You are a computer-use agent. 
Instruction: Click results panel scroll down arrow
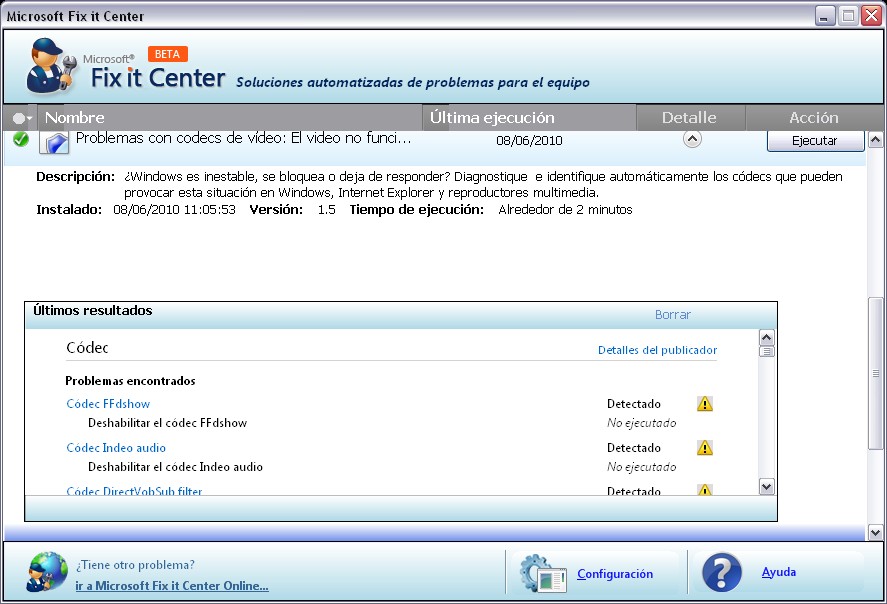click(x=767, y=487)
